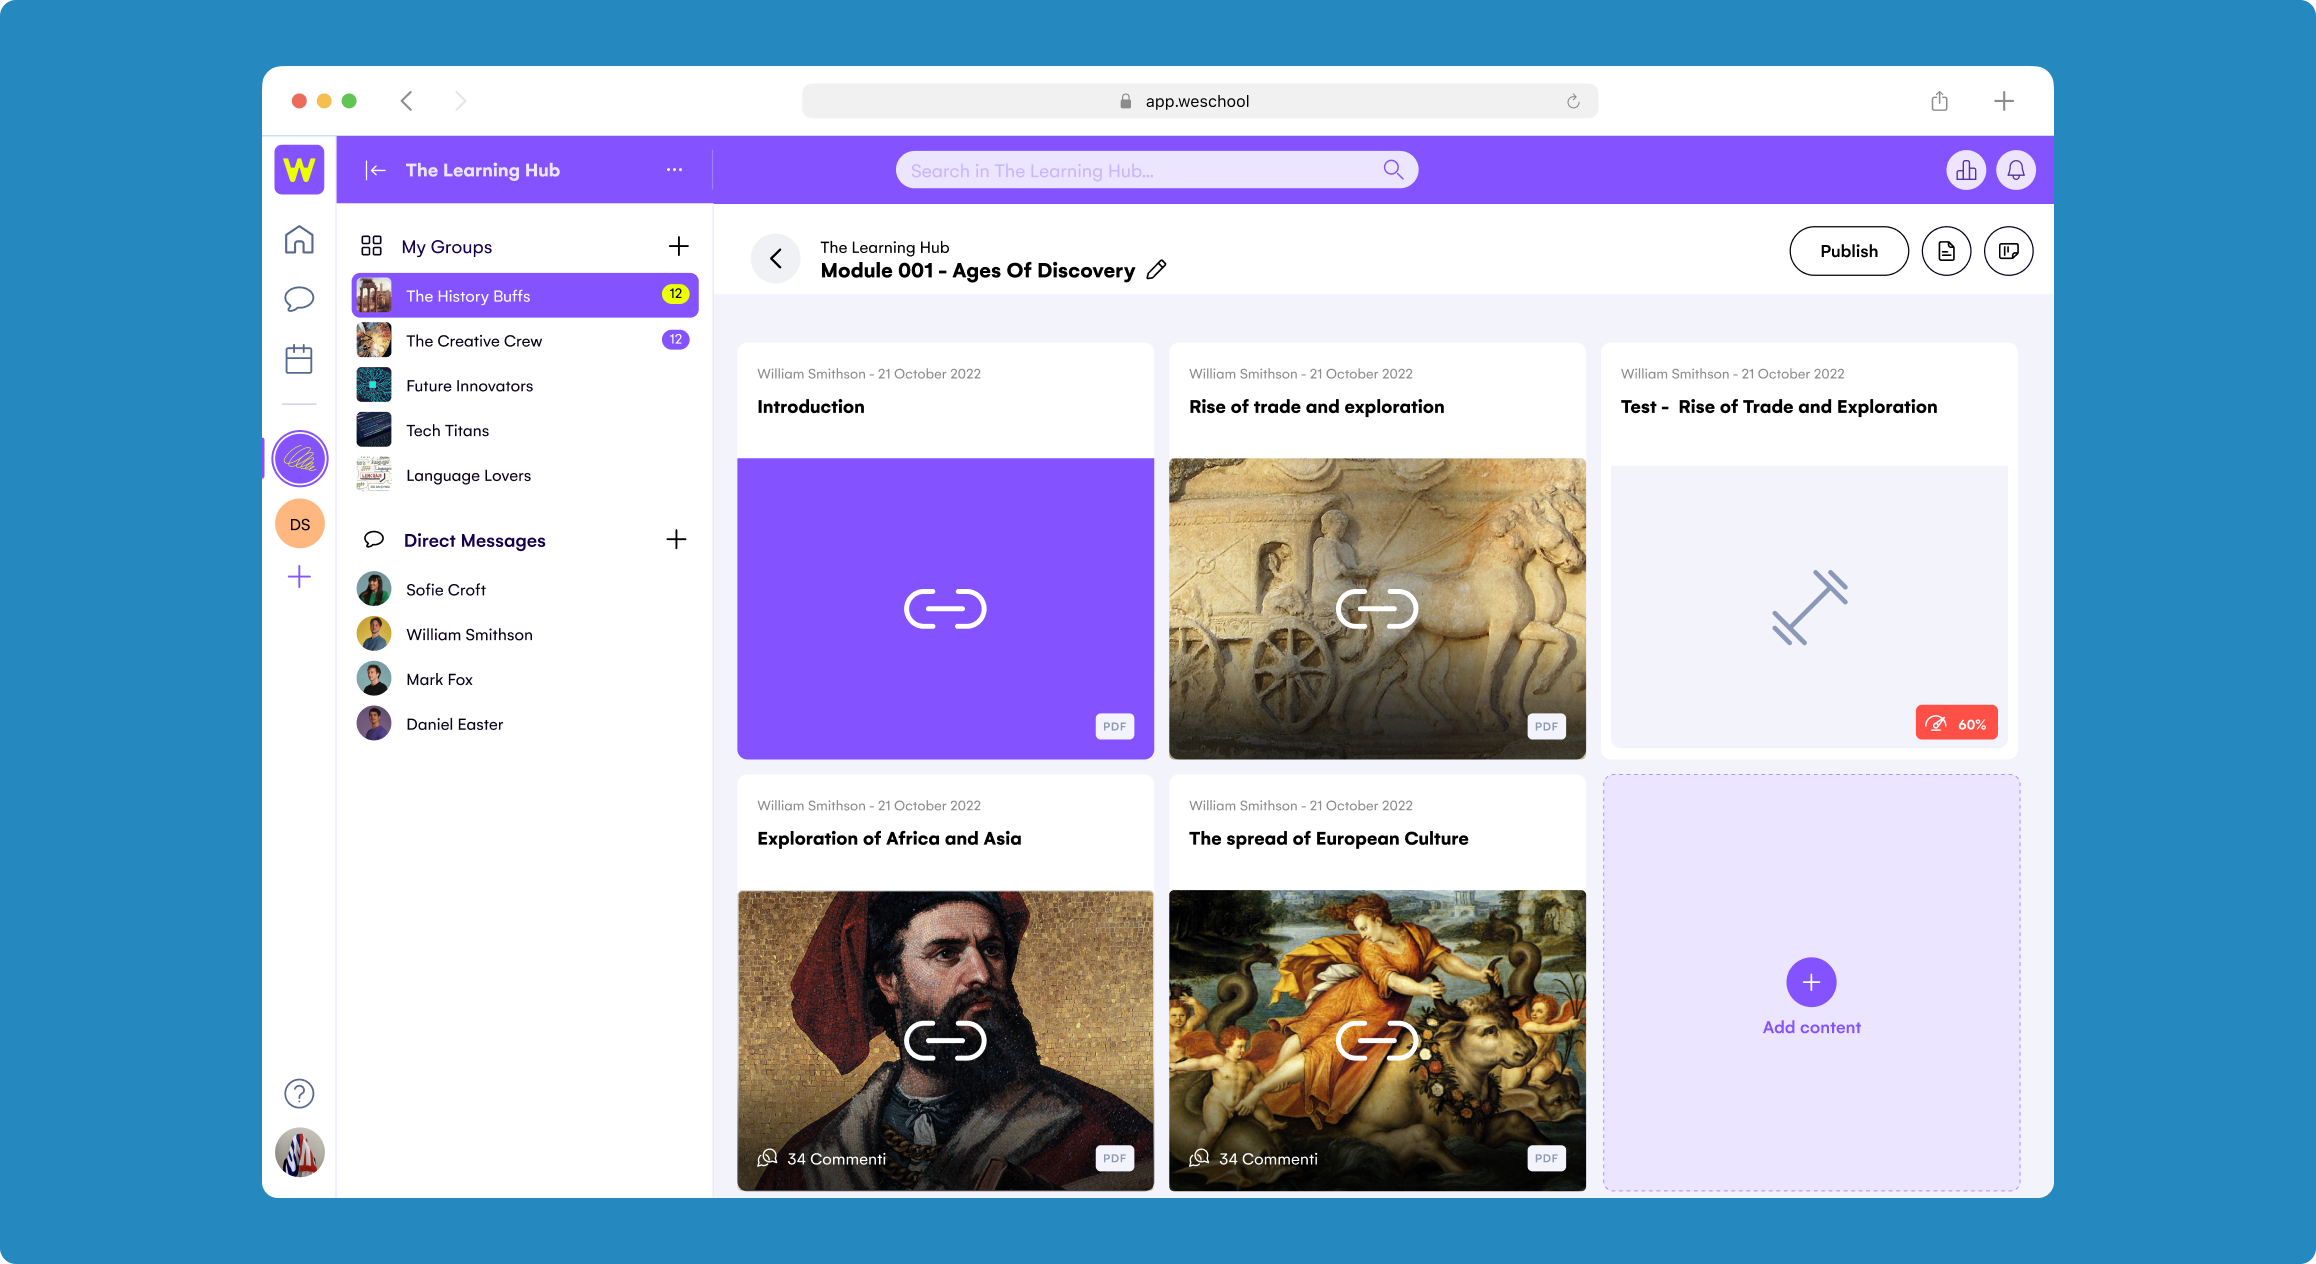
Task: Open My Groups heading
Action: (446, 247)
